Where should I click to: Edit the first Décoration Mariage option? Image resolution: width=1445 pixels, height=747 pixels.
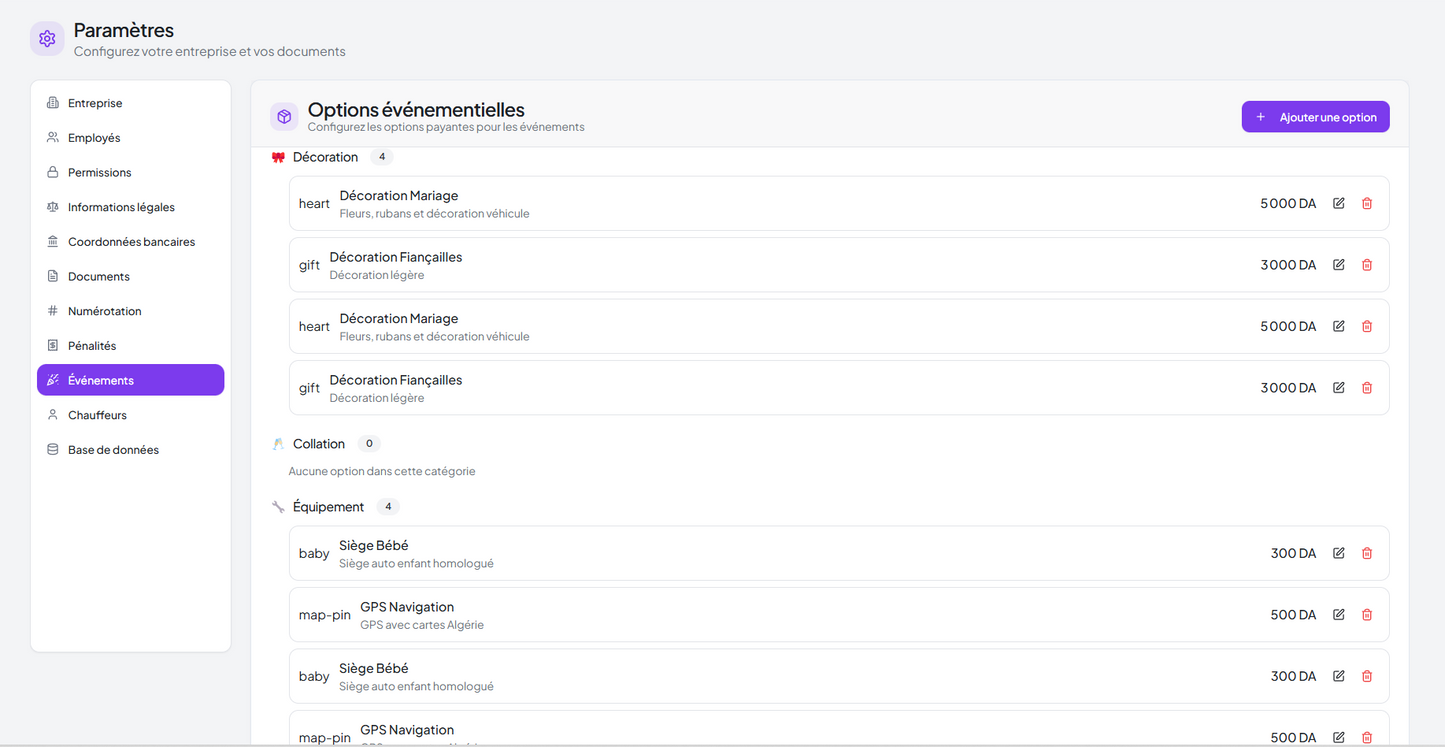click(x=1338, y=204)
